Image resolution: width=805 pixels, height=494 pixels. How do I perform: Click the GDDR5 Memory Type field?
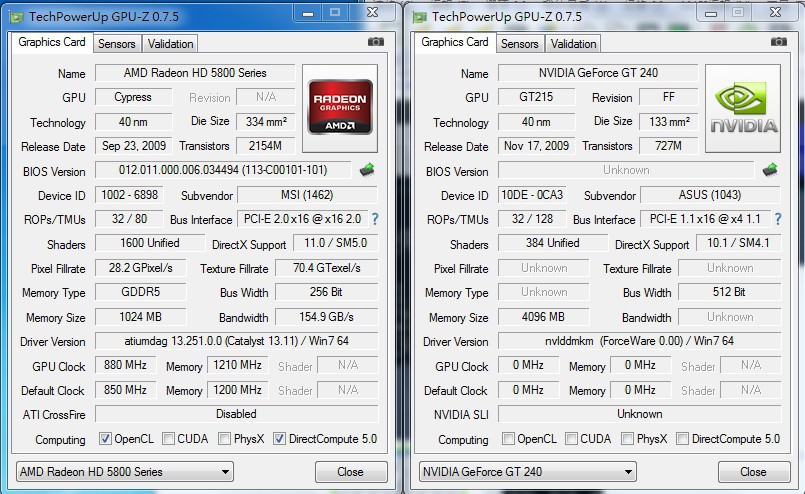[x=141, y=292]
